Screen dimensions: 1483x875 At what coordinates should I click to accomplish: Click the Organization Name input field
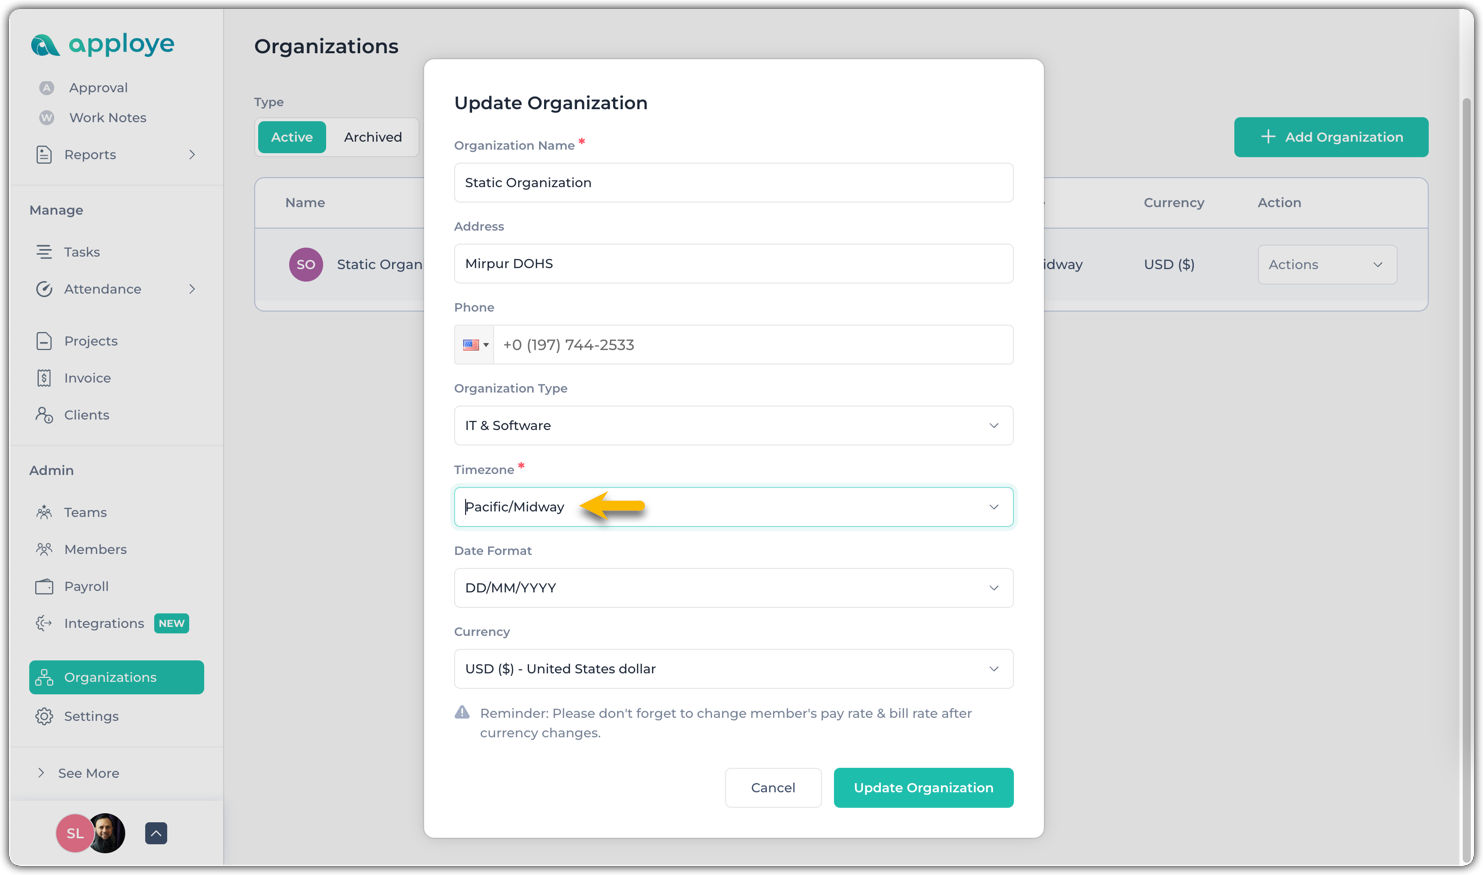point(733,183)
